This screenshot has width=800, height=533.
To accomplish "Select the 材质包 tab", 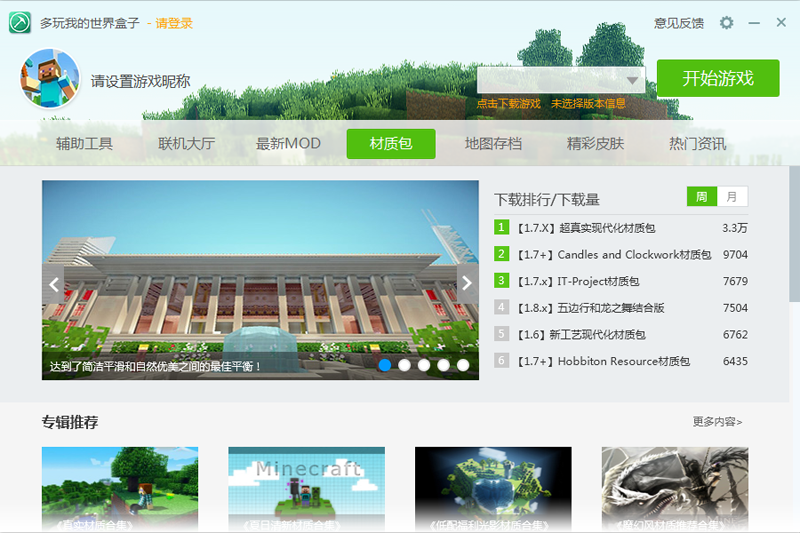I will [391, 143].
